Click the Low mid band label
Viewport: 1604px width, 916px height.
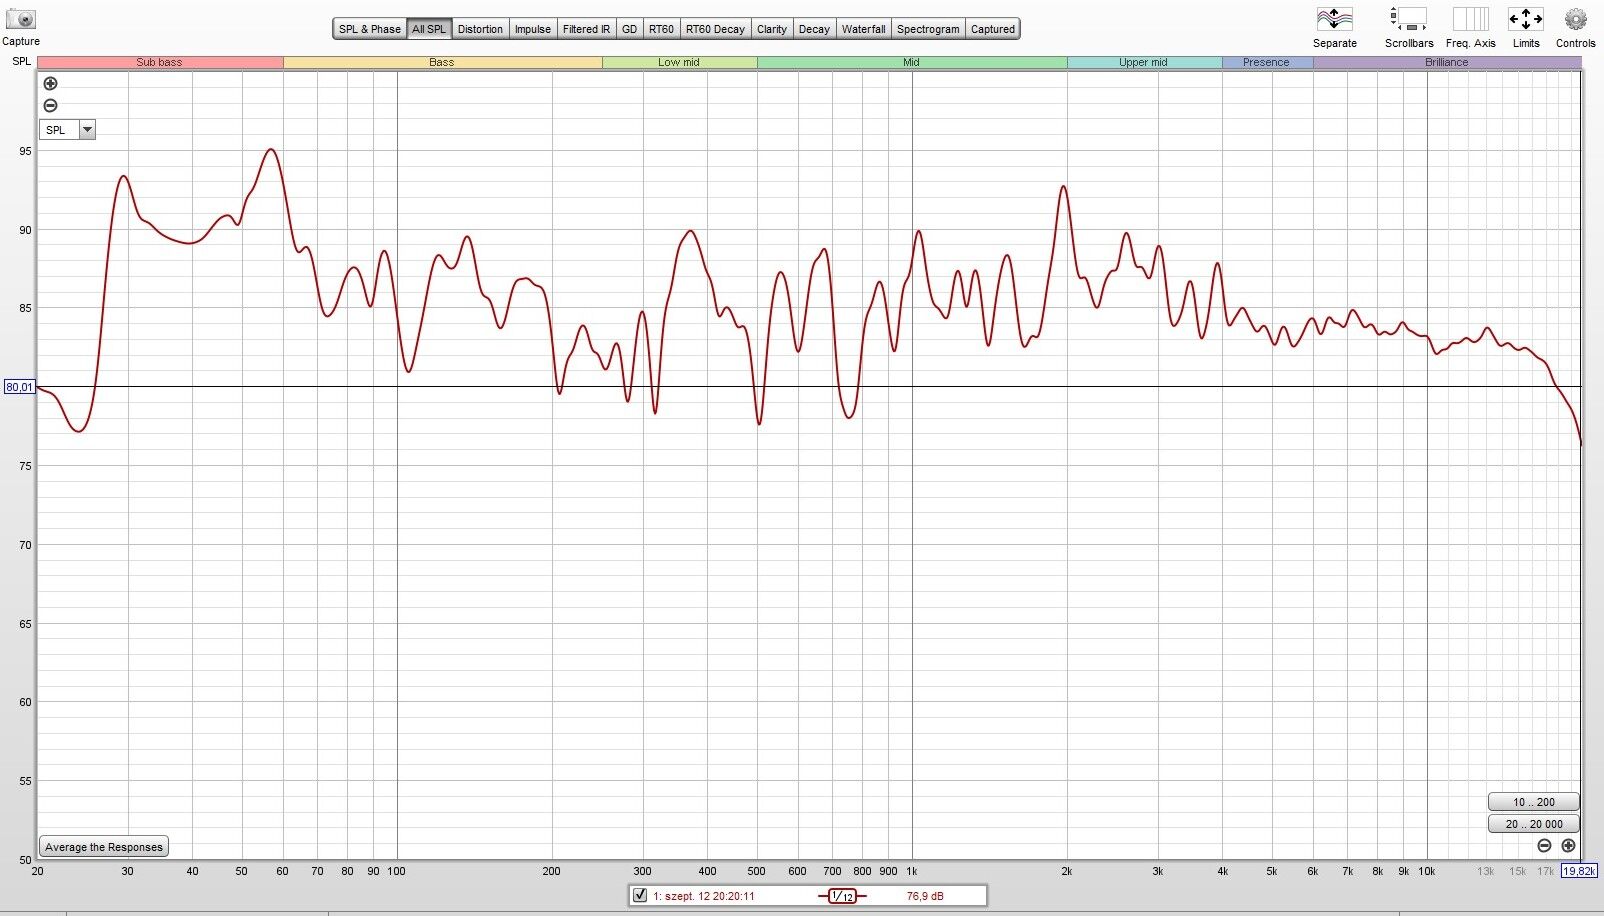(679, 62)
